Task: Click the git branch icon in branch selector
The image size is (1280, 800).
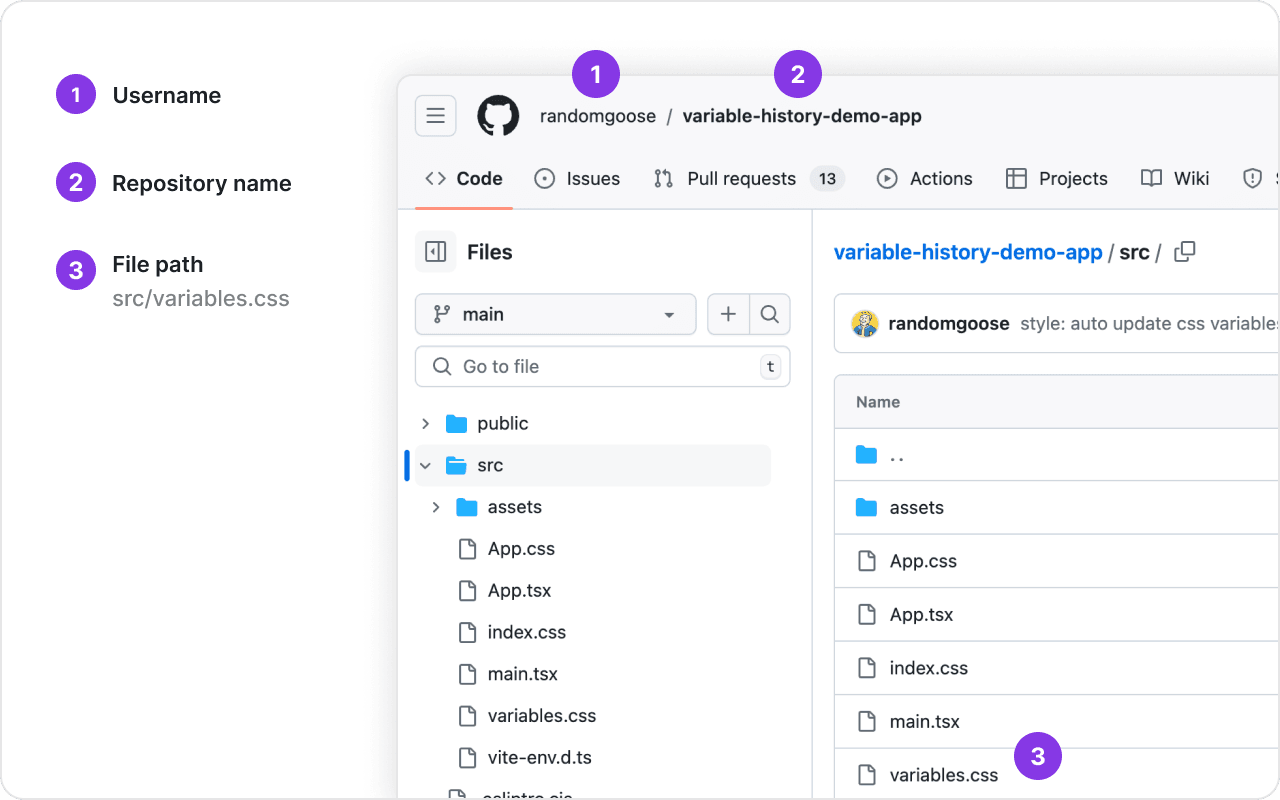Action: [x=441, y=314]
